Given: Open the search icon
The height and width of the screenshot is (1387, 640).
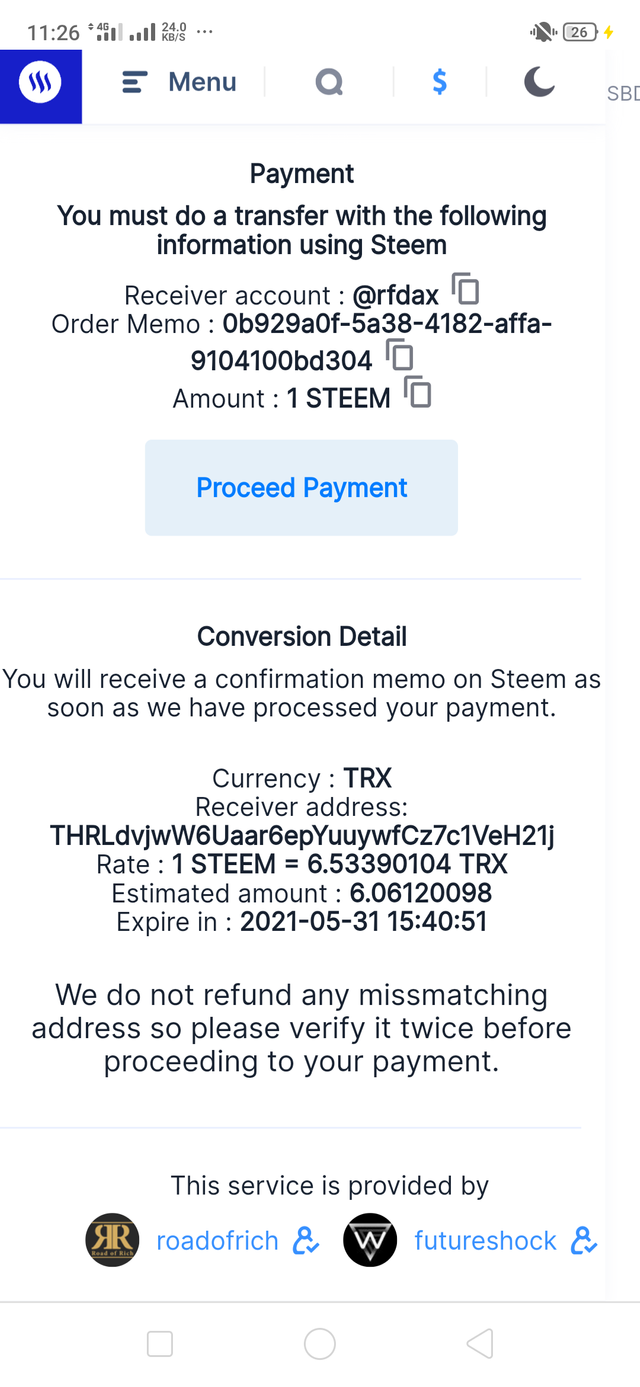Looking at the screenshot, I should click(x=329, y=82).
